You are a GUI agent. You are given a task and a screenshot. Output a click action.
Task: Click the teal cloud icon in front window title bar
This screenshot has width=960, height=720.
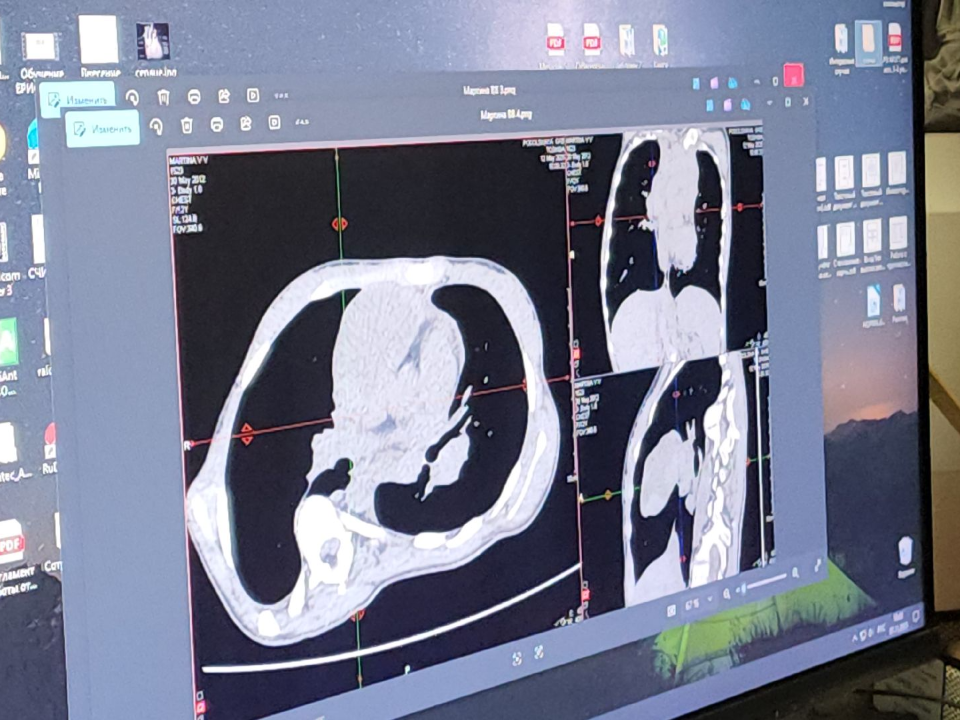coord(745,104)
